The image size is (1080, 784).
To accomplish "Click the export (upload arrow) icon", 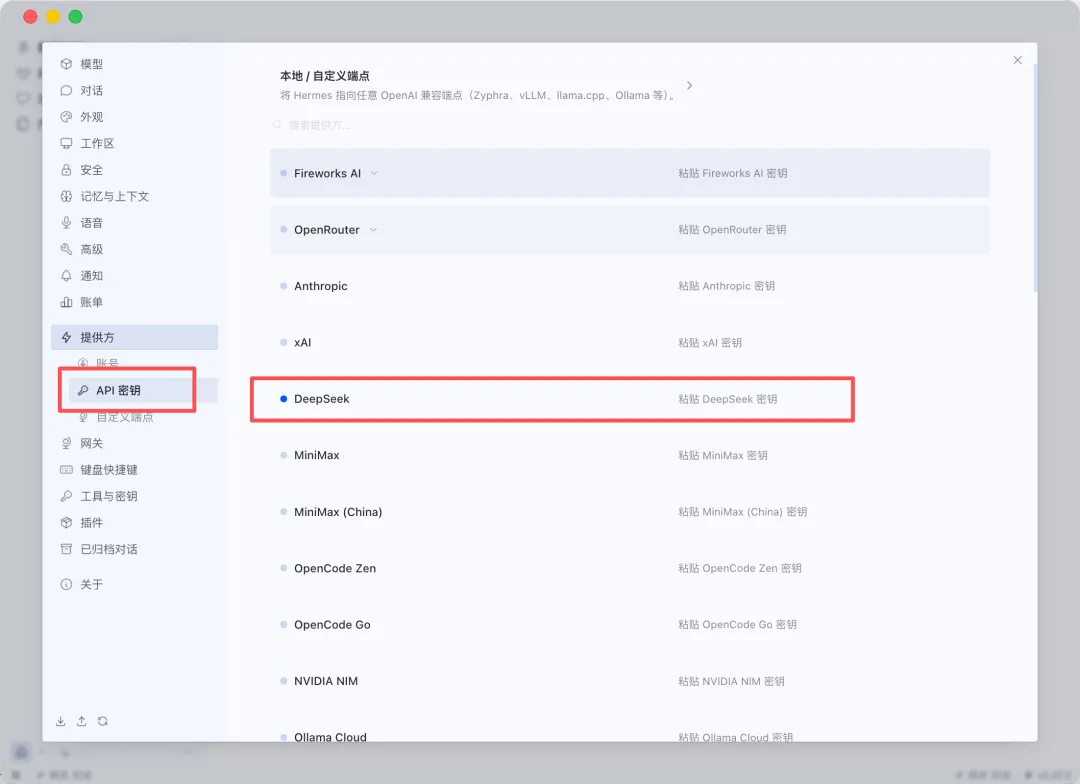I will pyautogui.click(x=81, y=721).
